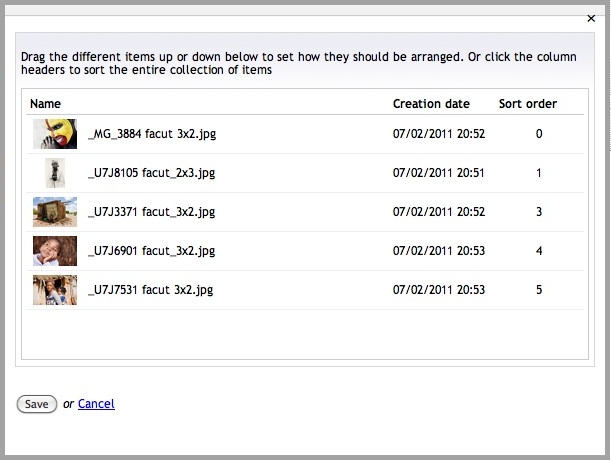
Task: Sort items by the Name column header
Action: pos(45,104)
